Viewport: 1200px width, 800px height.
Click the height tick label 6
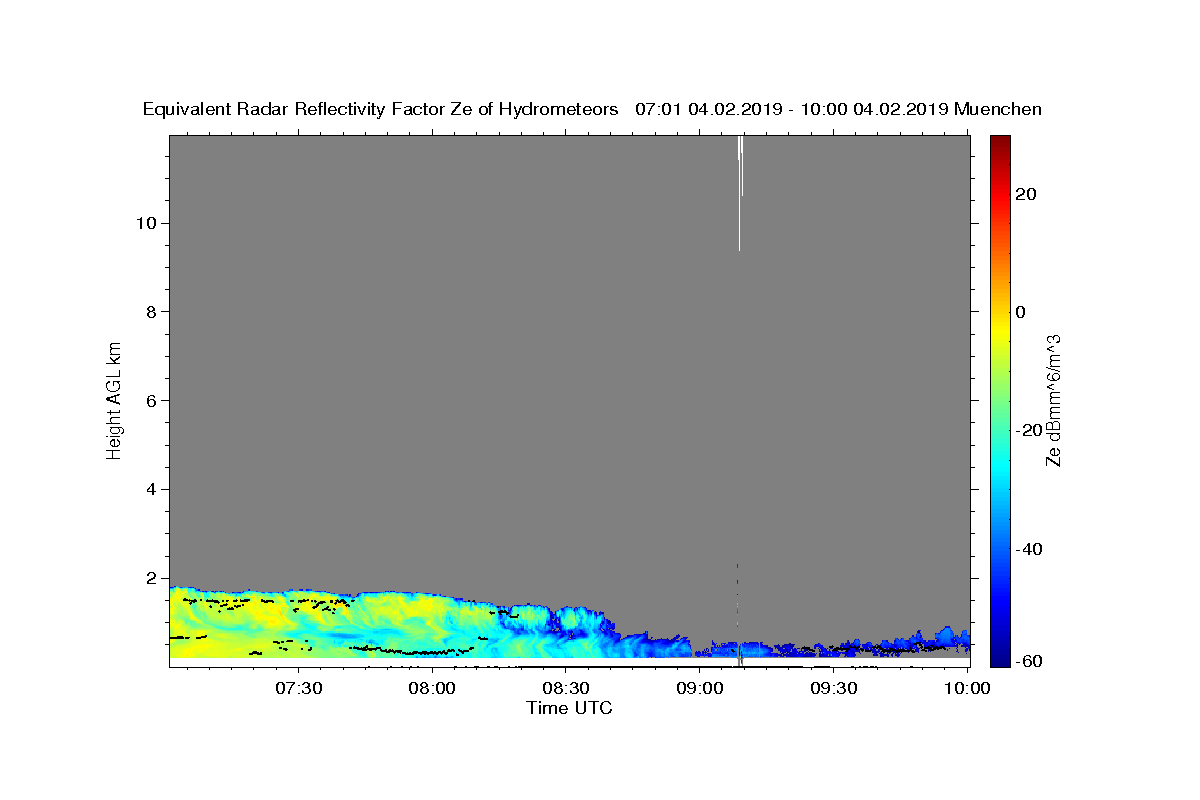[x=150, y=400]
